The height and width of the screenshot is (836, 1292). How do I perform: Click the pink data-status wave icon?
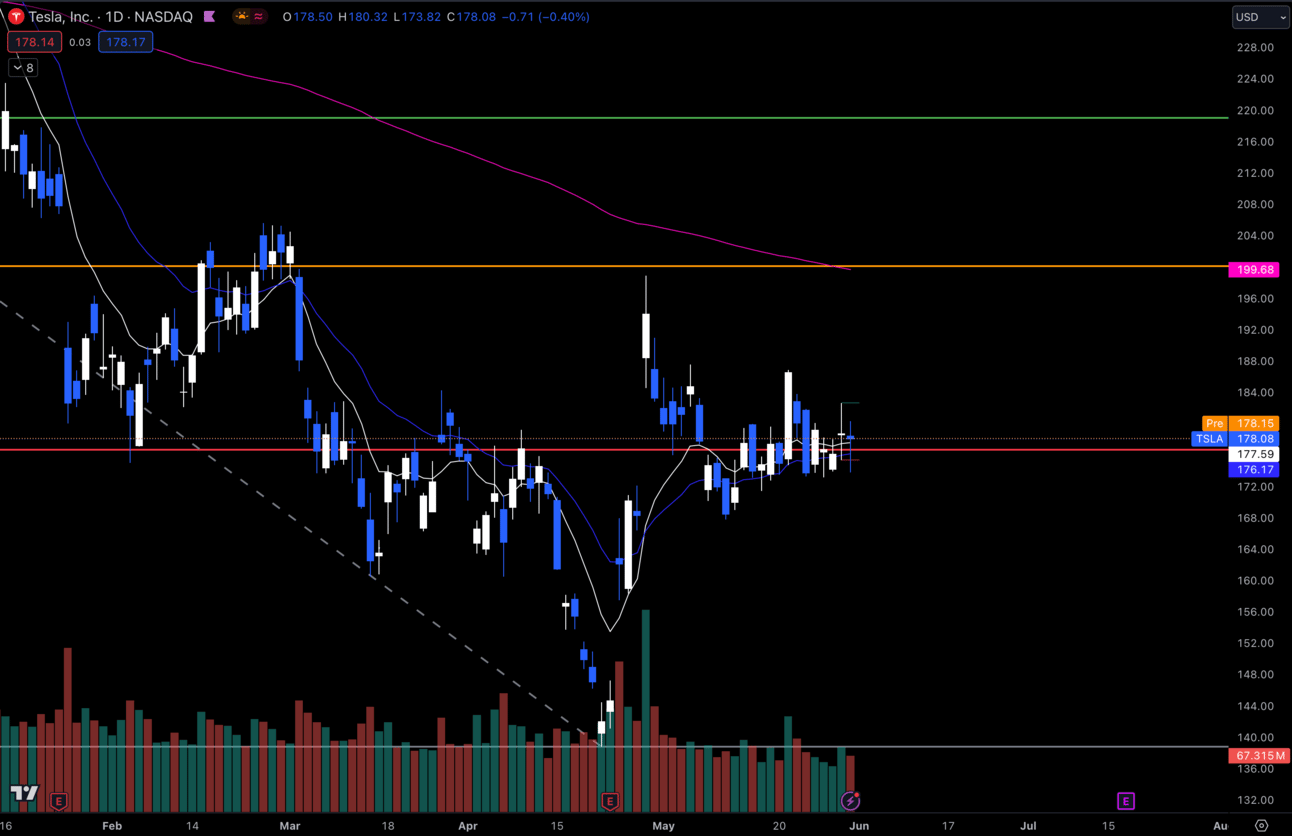(259, 17)
